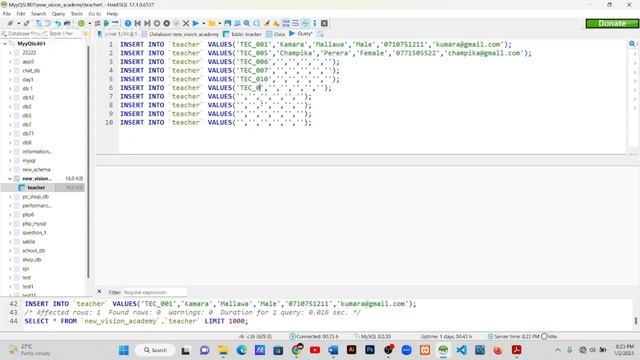The height and width of the screenshot is (360, 640).
Task: Close the log filter with the X icon
Action: coord(99,291)
